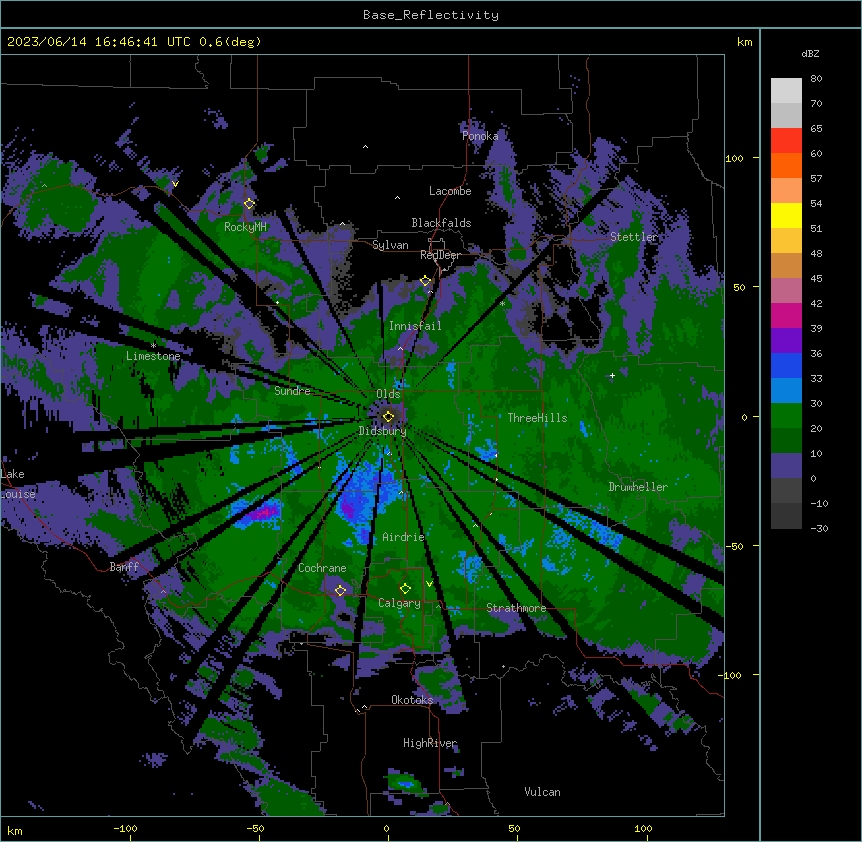Pick the pink swatch between 45 and 42 dBZ
The height and width of the screenshot is (842, 862).
786,290
